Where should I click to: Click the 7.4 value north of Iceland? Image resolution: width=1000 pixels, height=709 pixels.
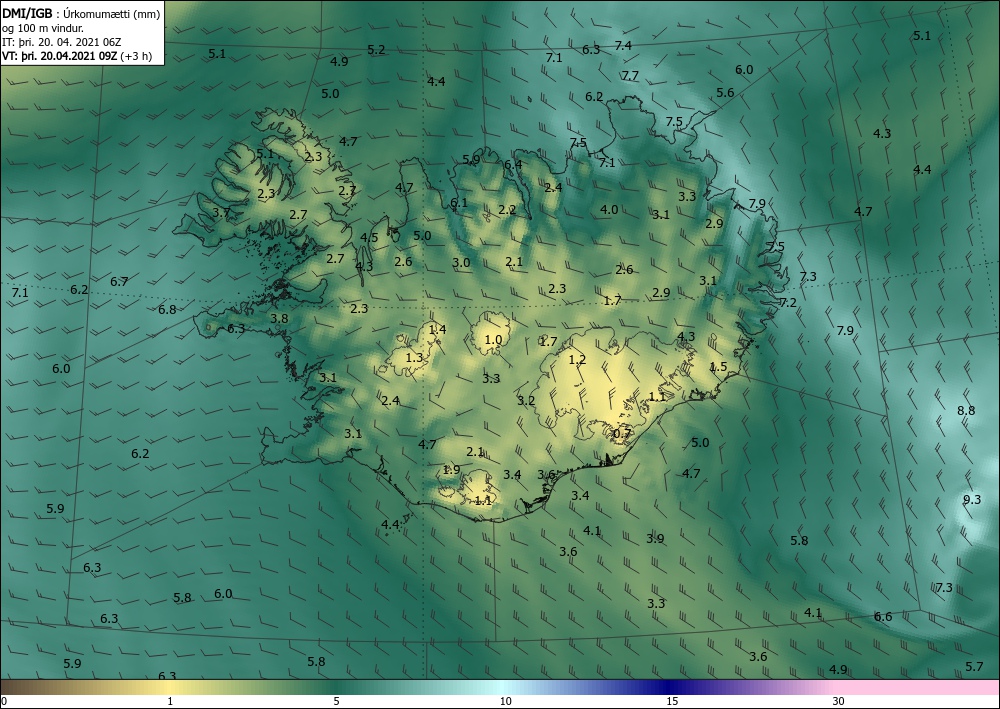623,45
